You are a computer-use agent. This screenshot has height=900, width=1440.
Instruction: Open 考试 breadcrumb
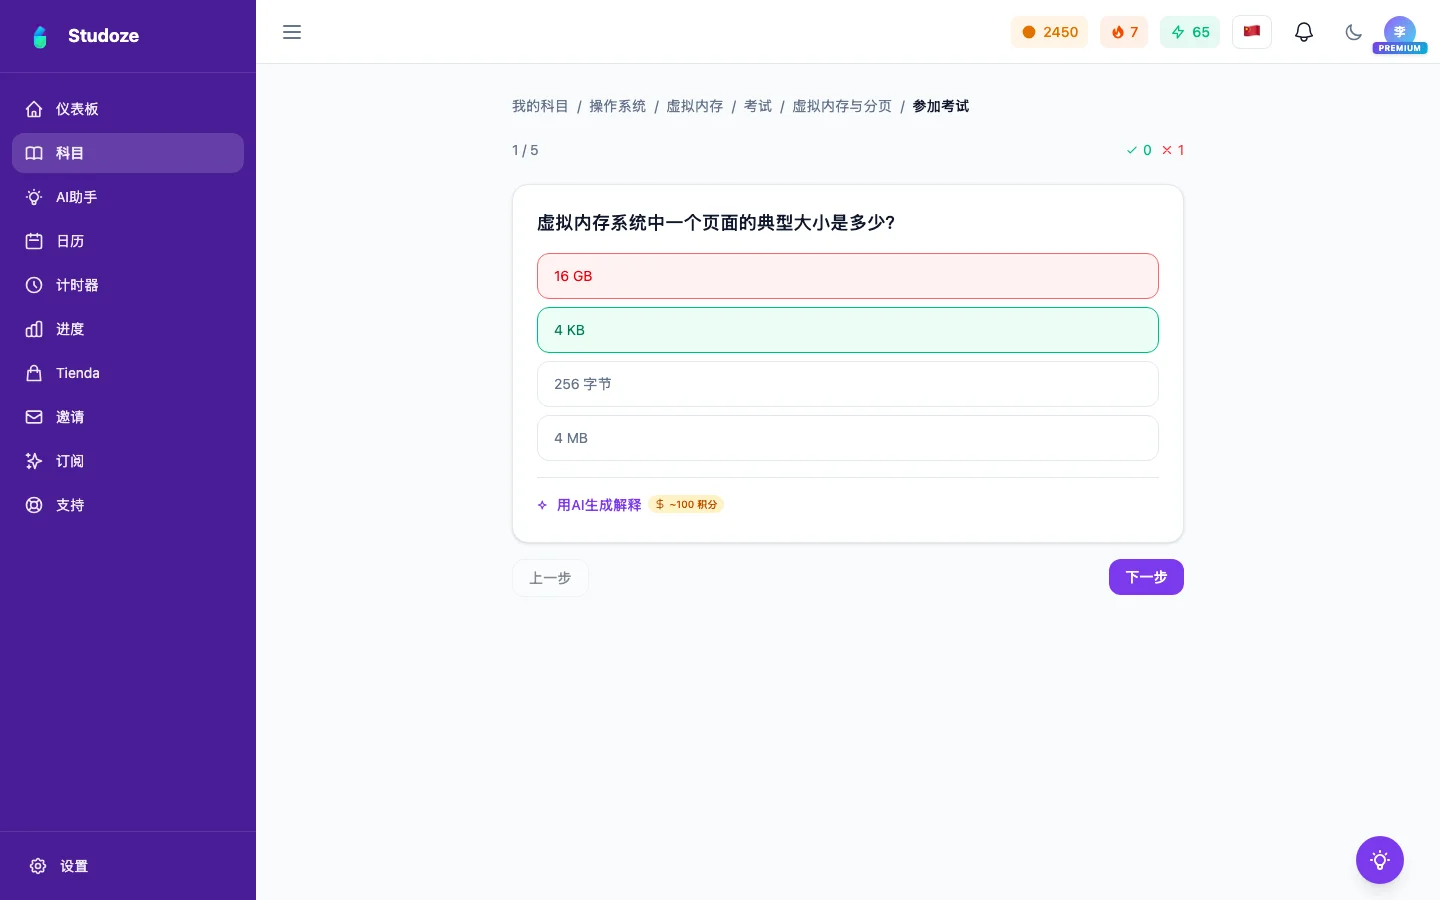(x=758, y=106)
